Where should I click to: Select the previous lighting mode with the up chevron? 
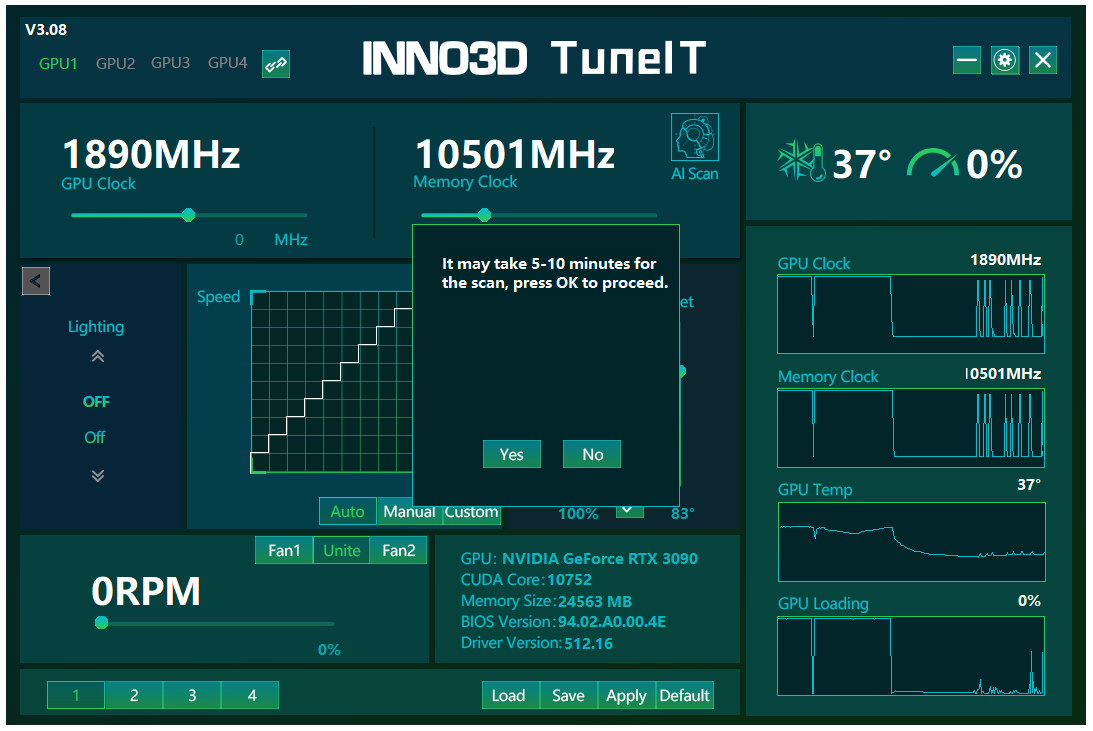(98, 357)
